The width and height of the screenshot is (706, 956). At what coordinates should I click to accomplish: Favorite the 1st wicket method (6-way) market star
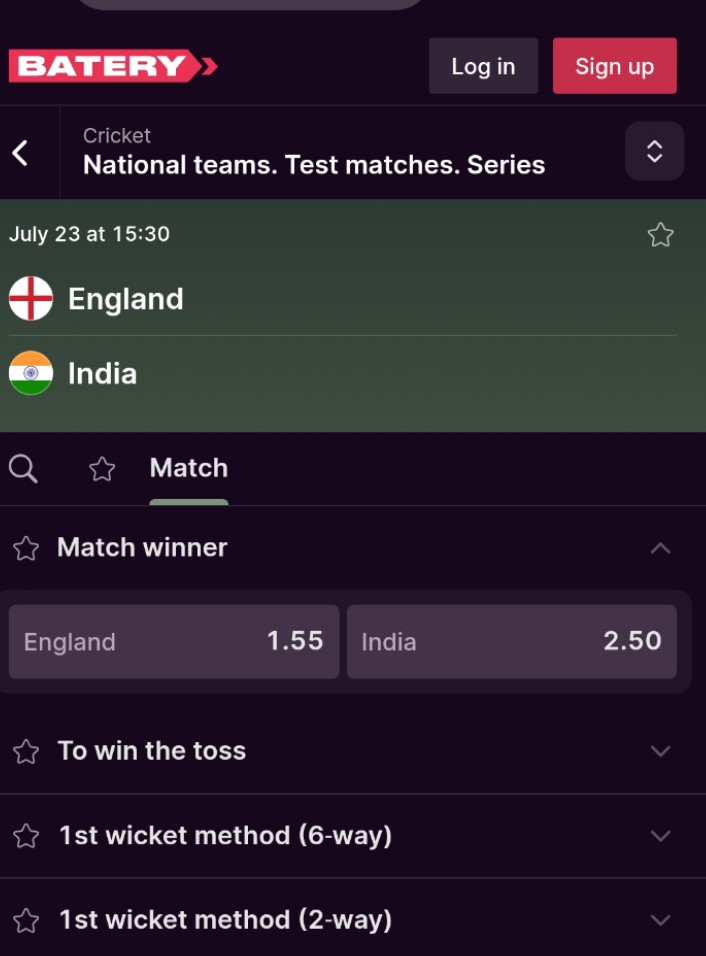(25, 836)
